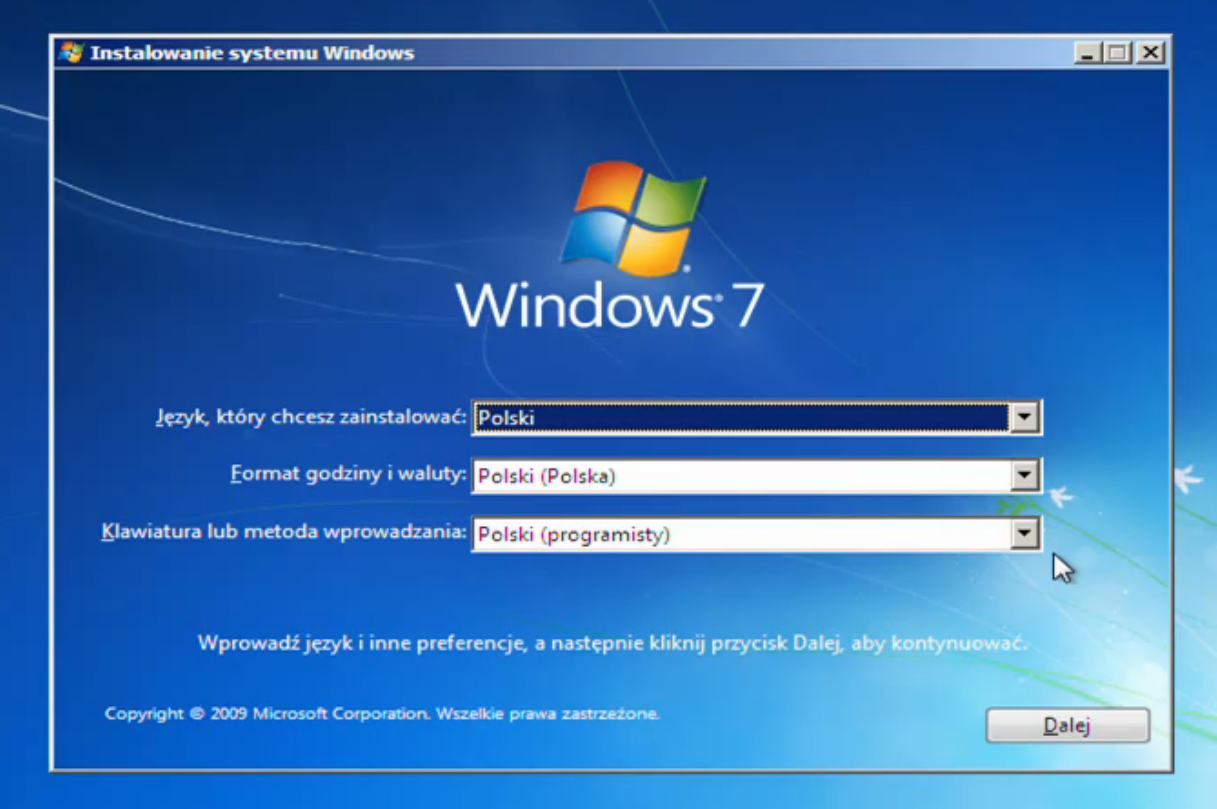
Task: Click label 'Klawiatura lub metoda wprowadzania:'
Action: (285, 532)
